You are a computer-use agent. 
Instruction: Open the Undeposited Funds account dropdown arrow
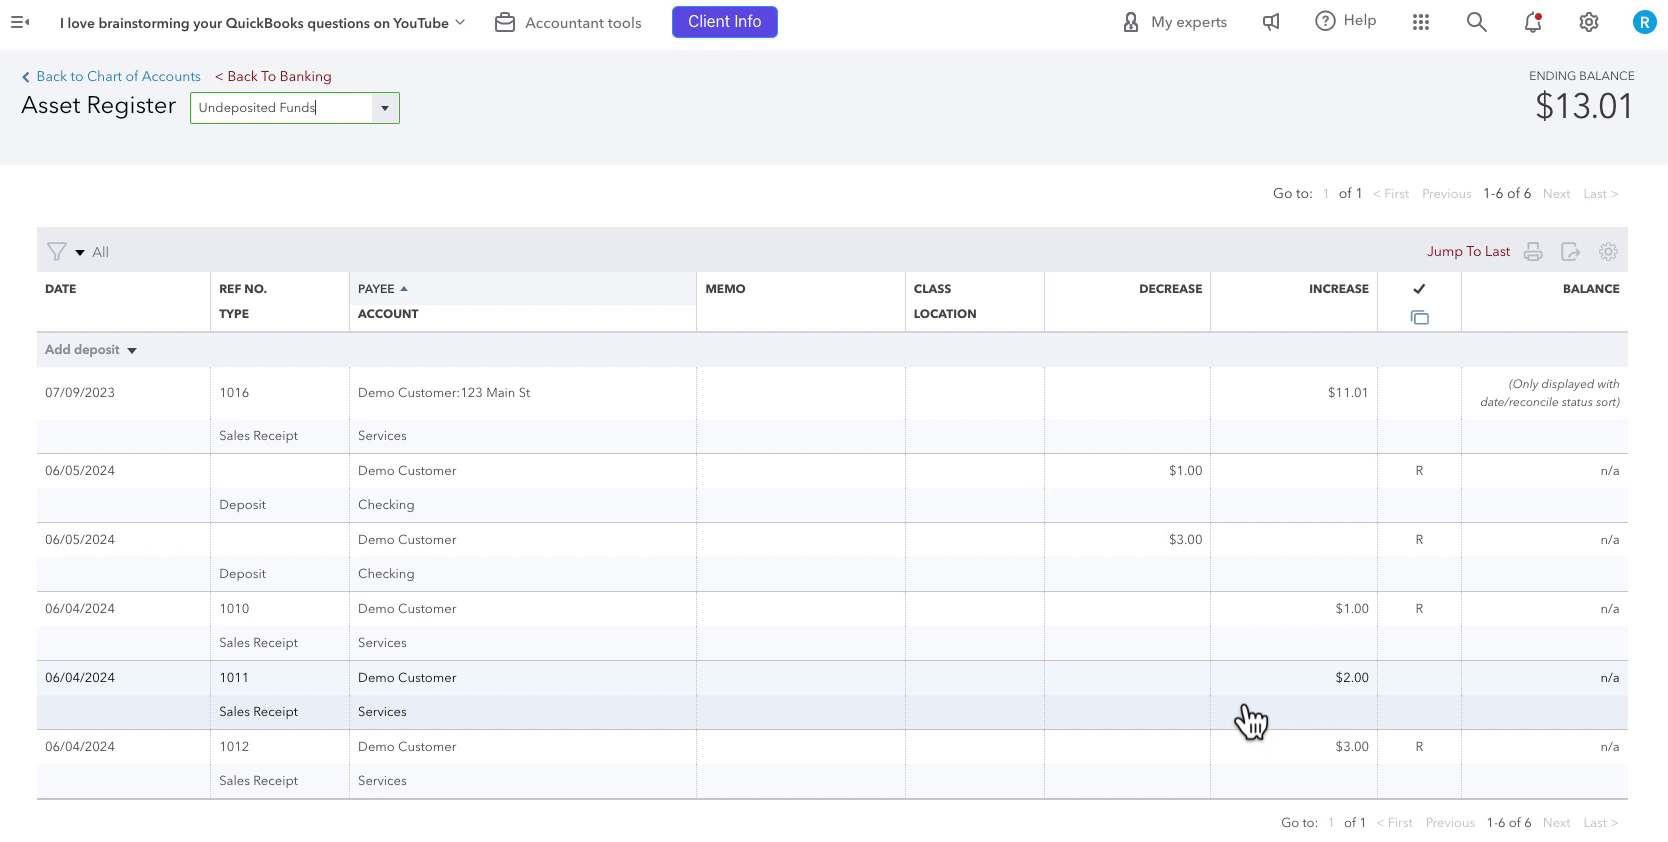[385, 108]
